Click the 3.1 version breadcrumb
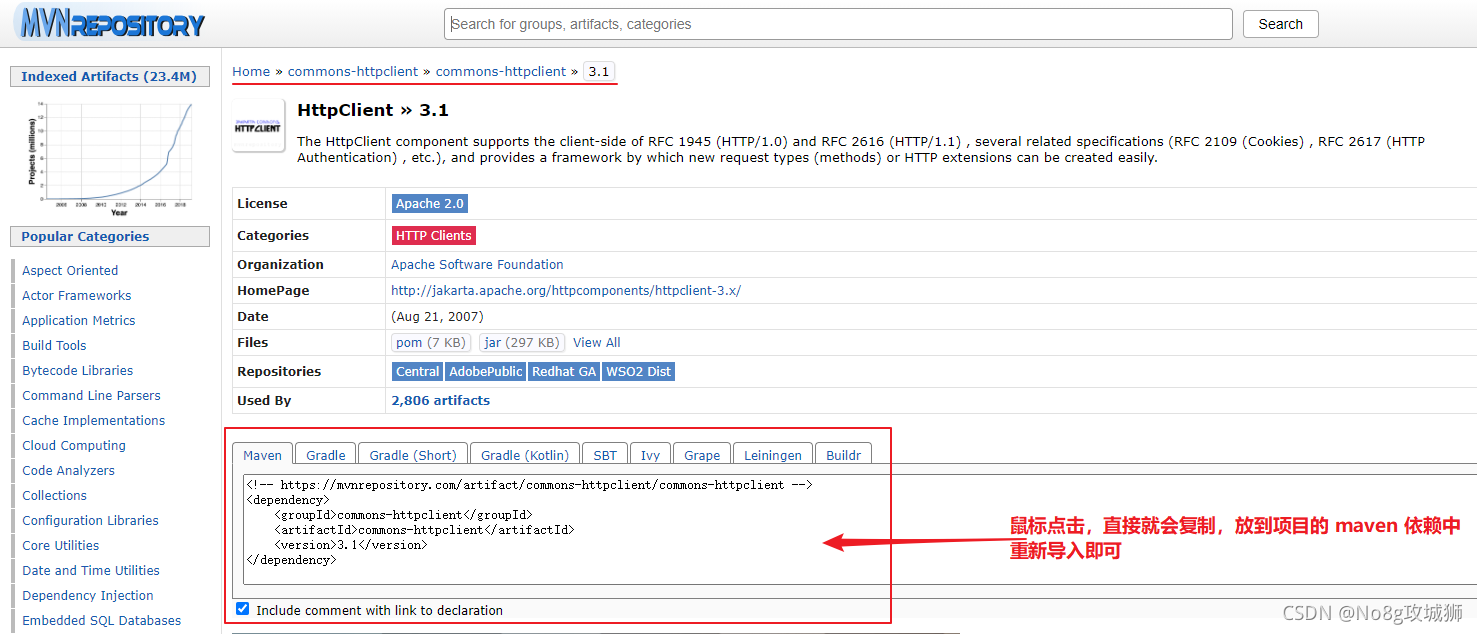Screen dimensions: 1477x634 point(599,71)
